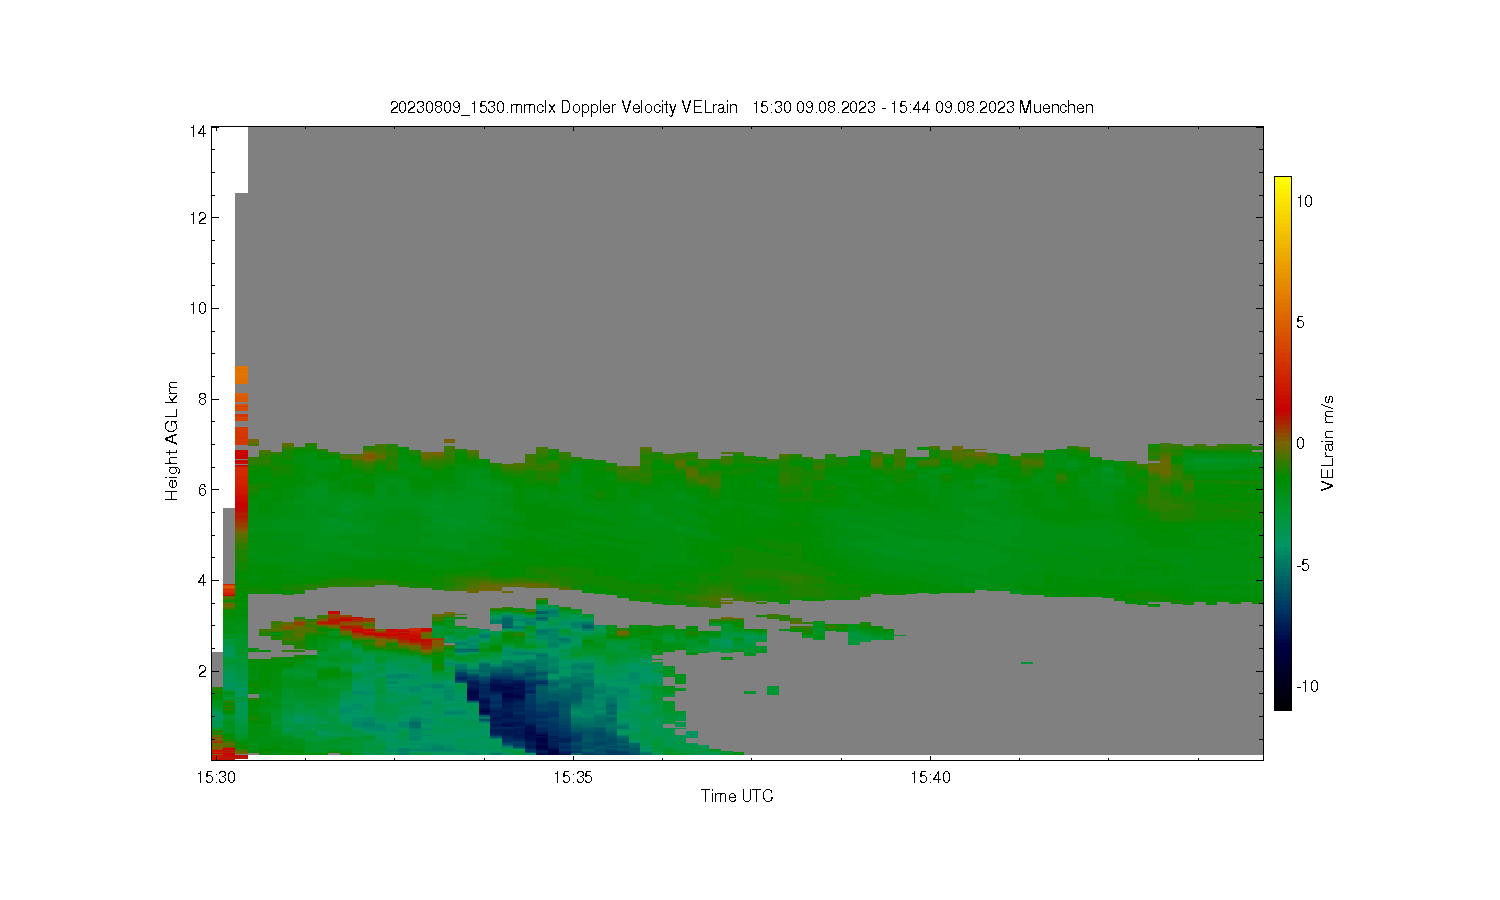Click the yellow top end of the colorbar

[1283, 186]
